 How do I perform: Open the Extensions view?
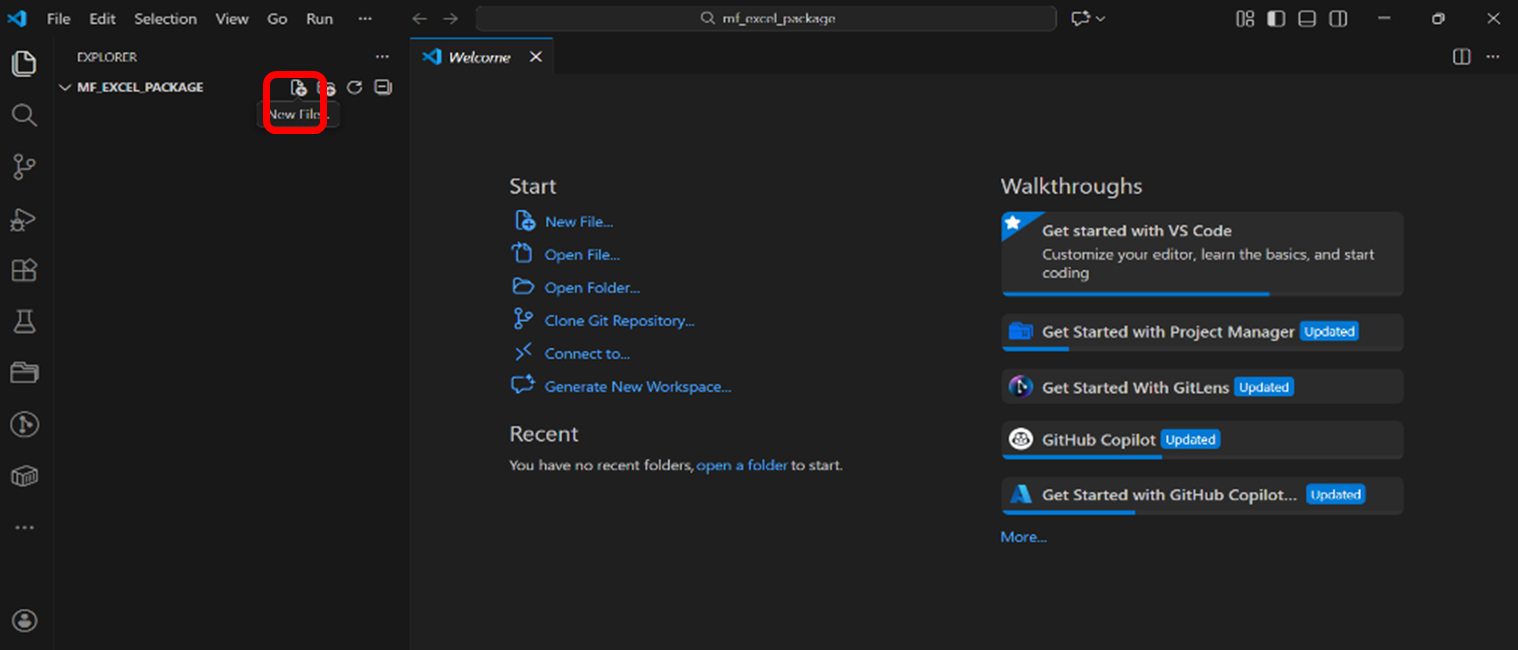[24, 270]
